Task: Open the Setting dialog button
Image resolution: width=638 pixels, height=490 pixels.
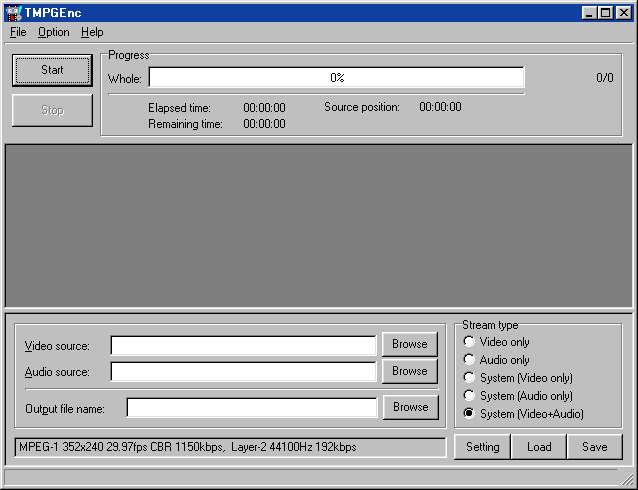Action: [x=482, y=447]
